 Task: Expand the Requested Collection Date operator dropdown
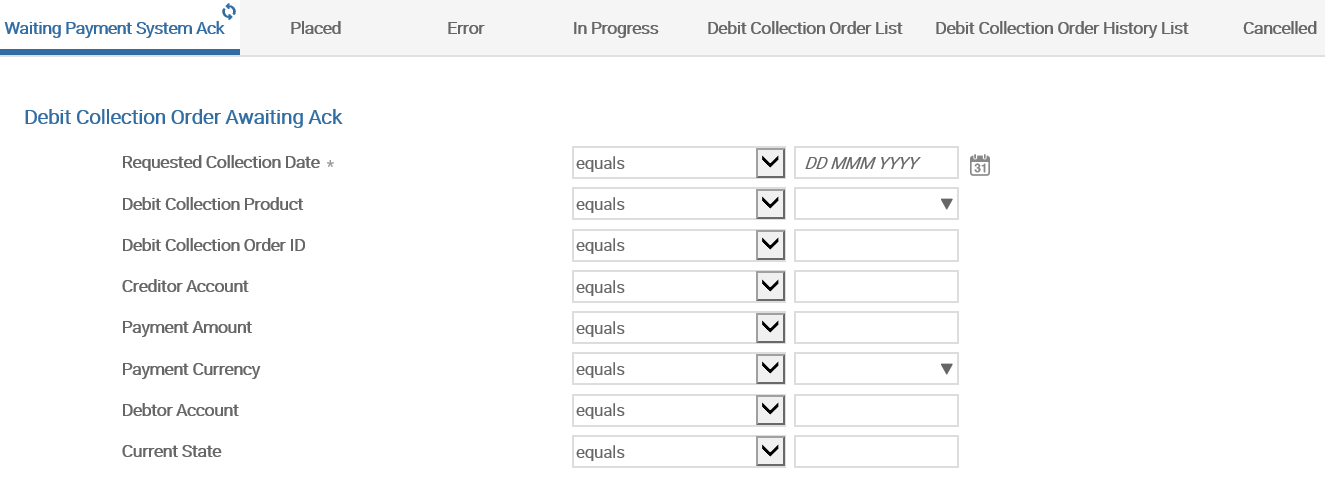[x=769, y=163]
